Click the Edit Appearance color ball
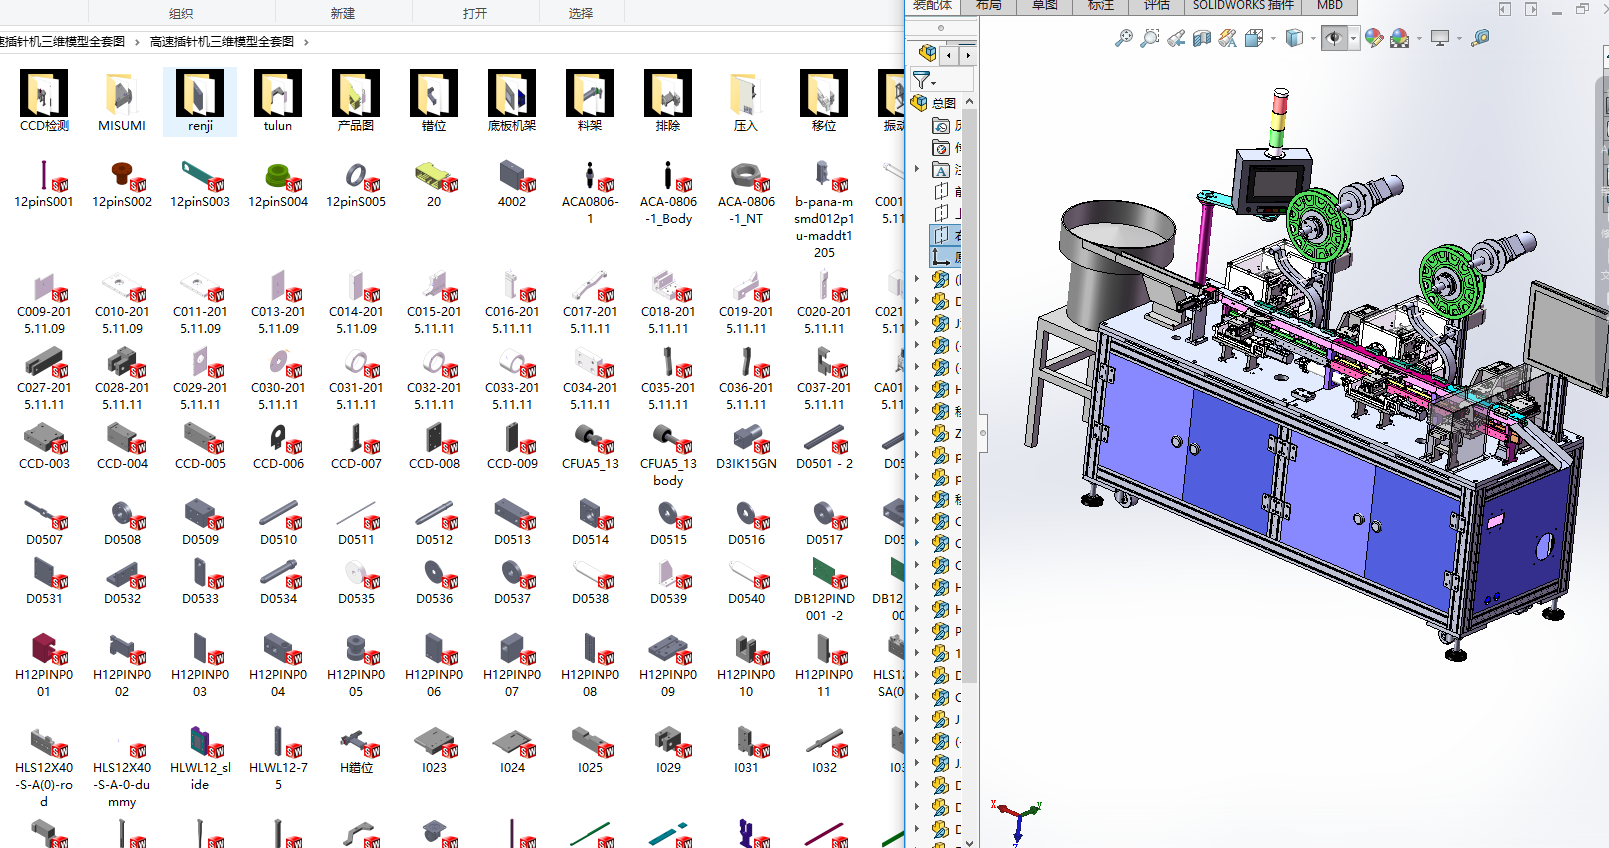Viewport: 1609px width, 848px height. click(x=1374, y=38)
